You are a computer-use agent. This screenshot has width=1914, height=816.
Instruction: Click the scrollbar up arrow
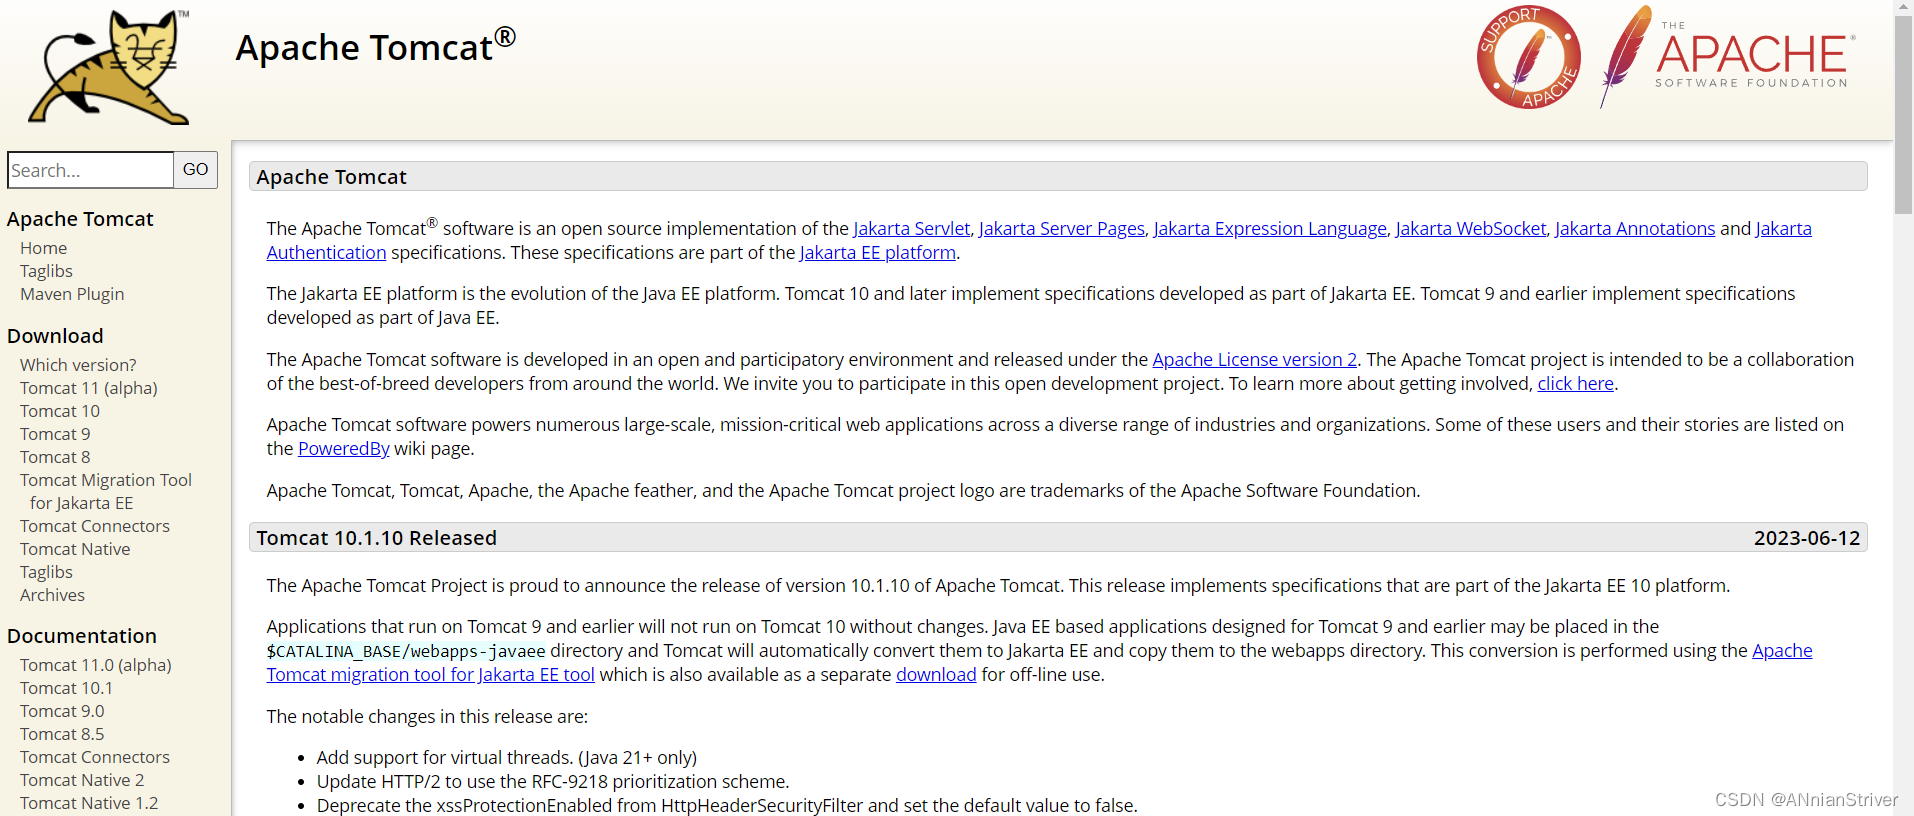coord(1903,7)
